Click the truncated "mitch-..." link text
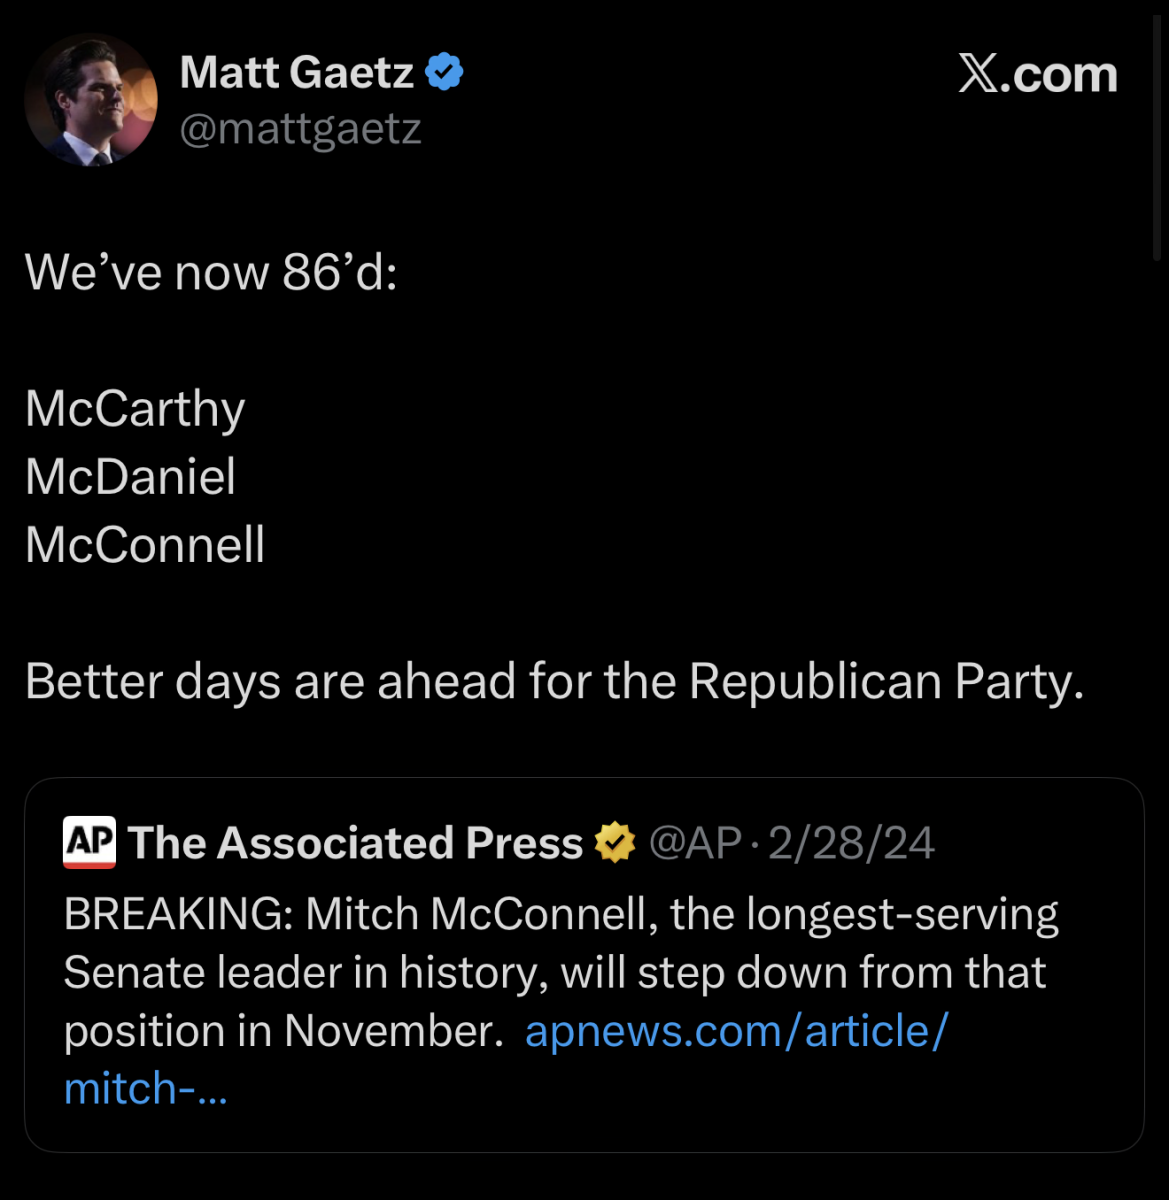This screenshot has width=1169, height=1200. pyautogui.click(x=146, y=1089)
